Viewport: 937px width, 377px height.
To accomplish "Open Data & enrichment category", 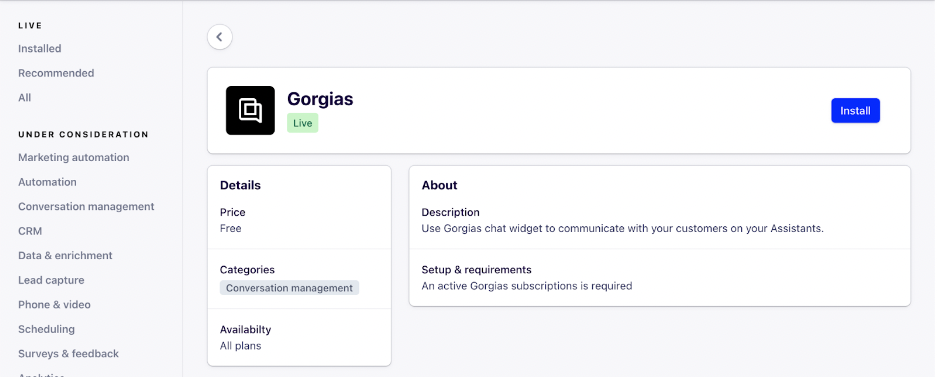I will 65,255.
